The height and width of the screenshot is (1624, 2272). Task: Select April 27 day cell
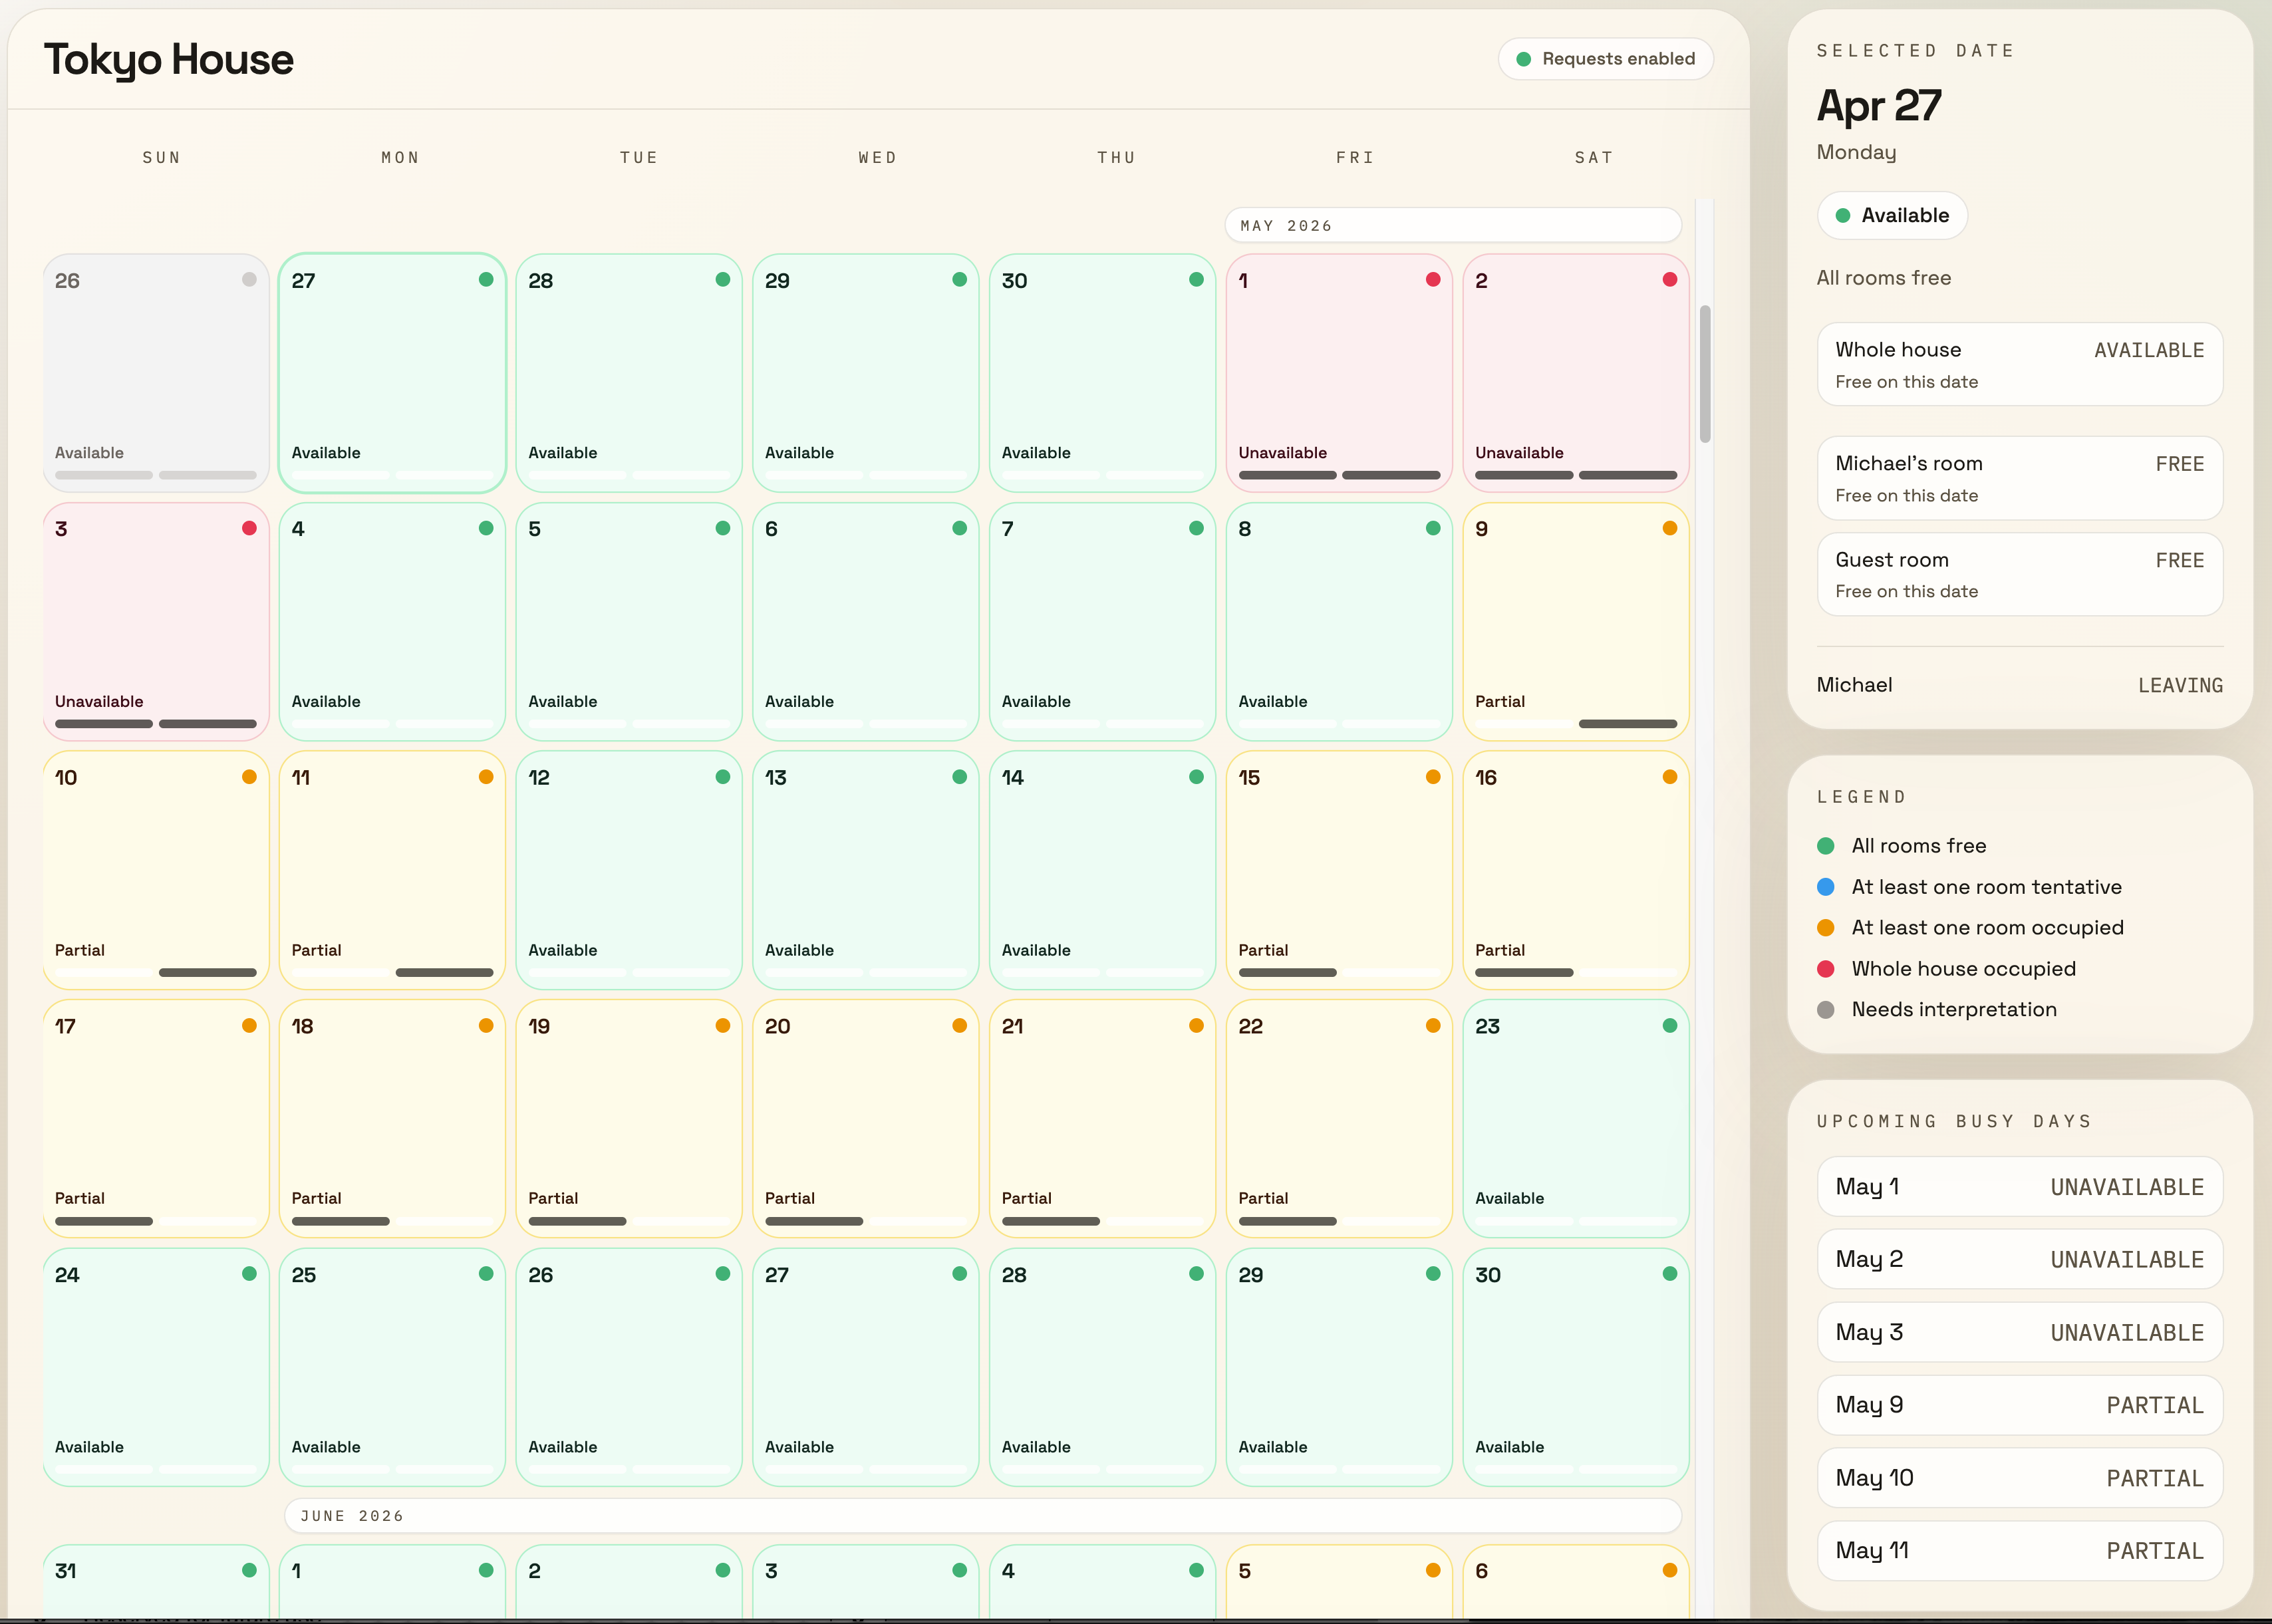coord(392,372)
